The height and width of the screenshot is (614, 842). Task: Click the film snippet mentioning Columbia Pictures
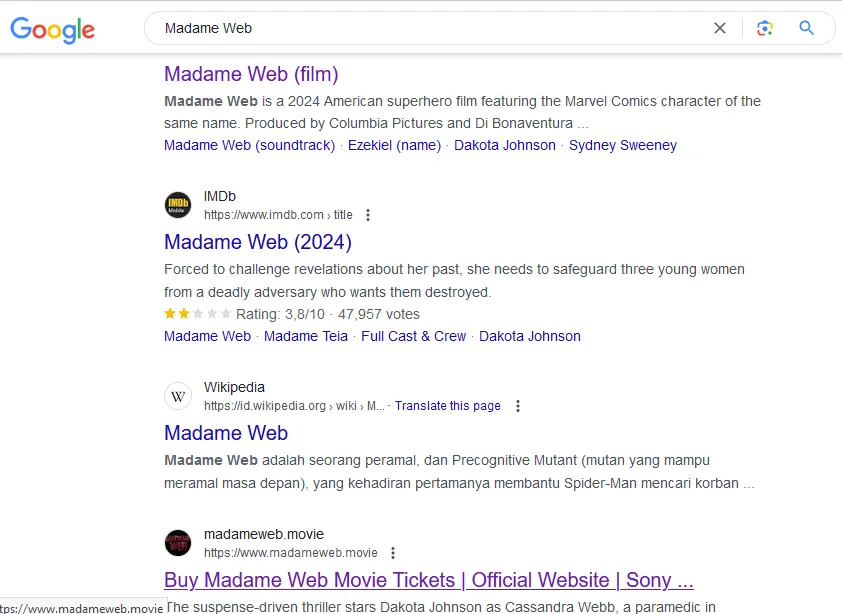(x=462, y=112)
